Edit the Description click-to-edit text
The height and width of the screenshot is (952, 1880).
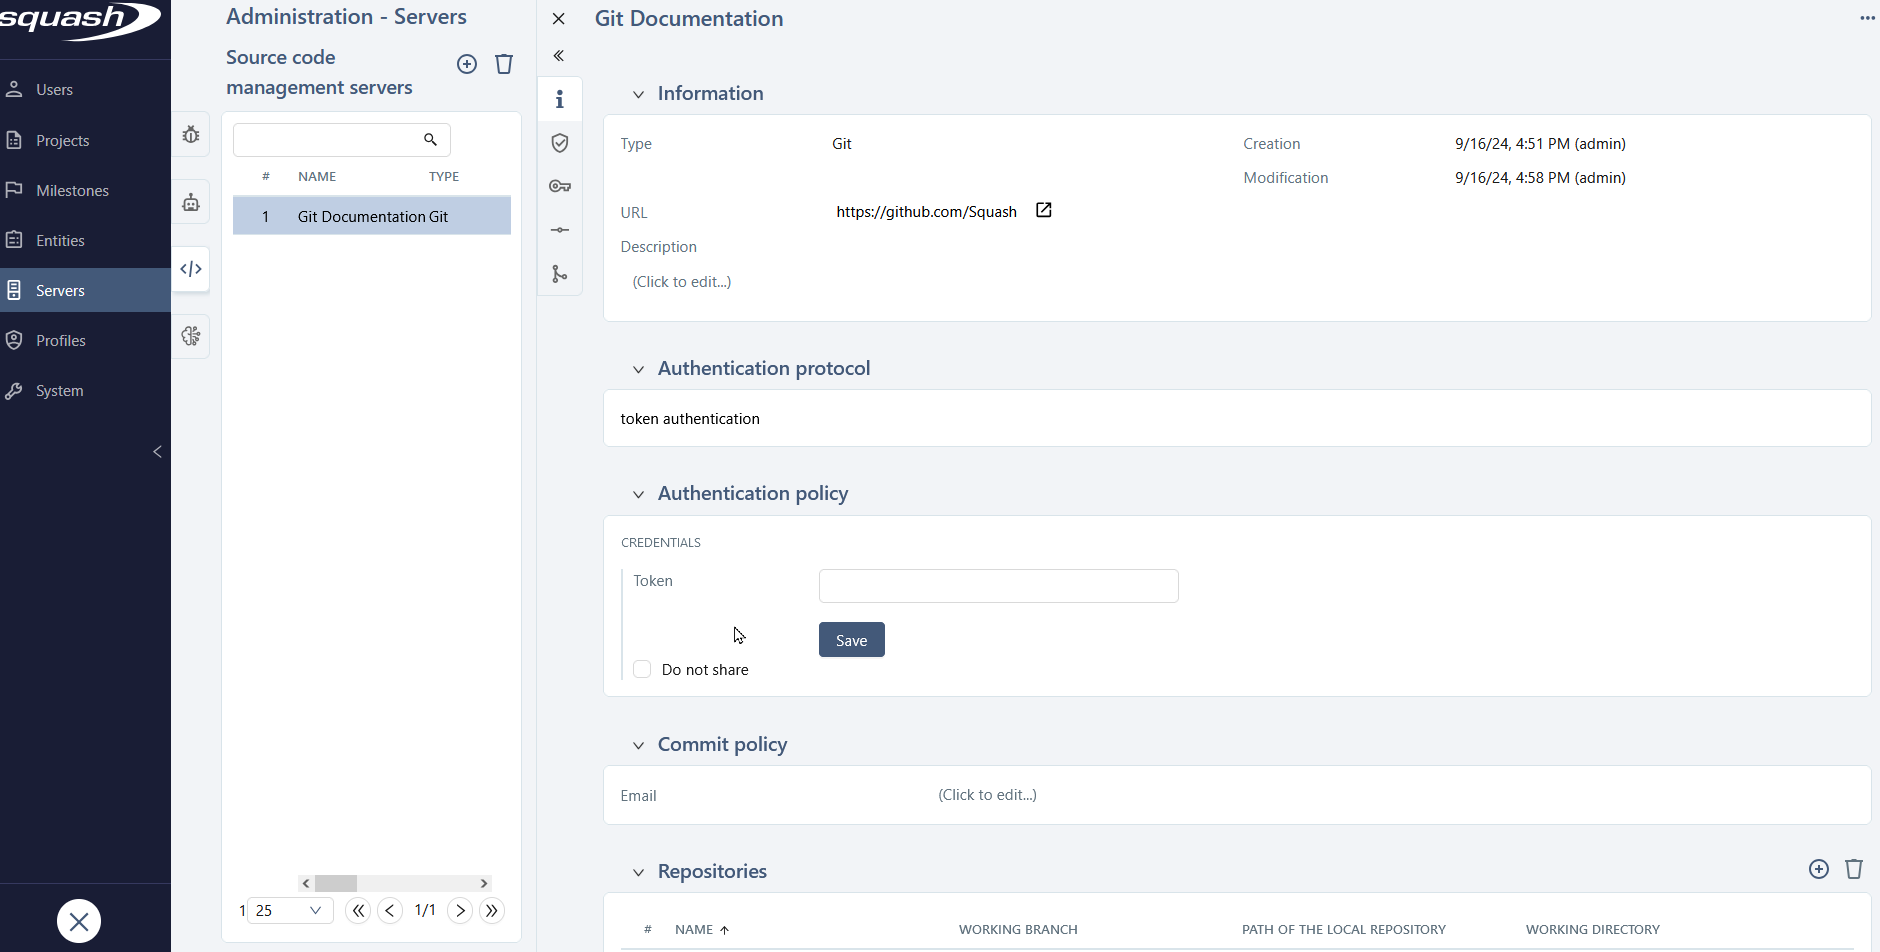coord(682,282)
